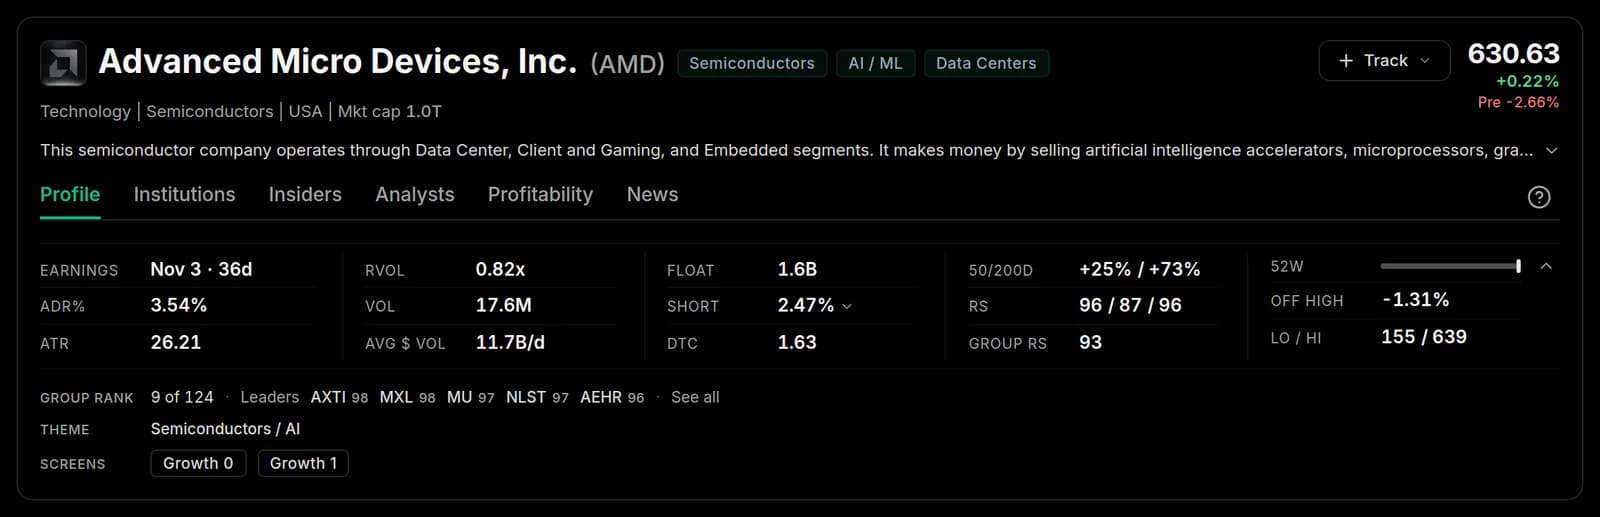Click the 630.63 price value
Image resolution: width=1600 pixels, height=517 pixels.
click(x=1513, y=53)
